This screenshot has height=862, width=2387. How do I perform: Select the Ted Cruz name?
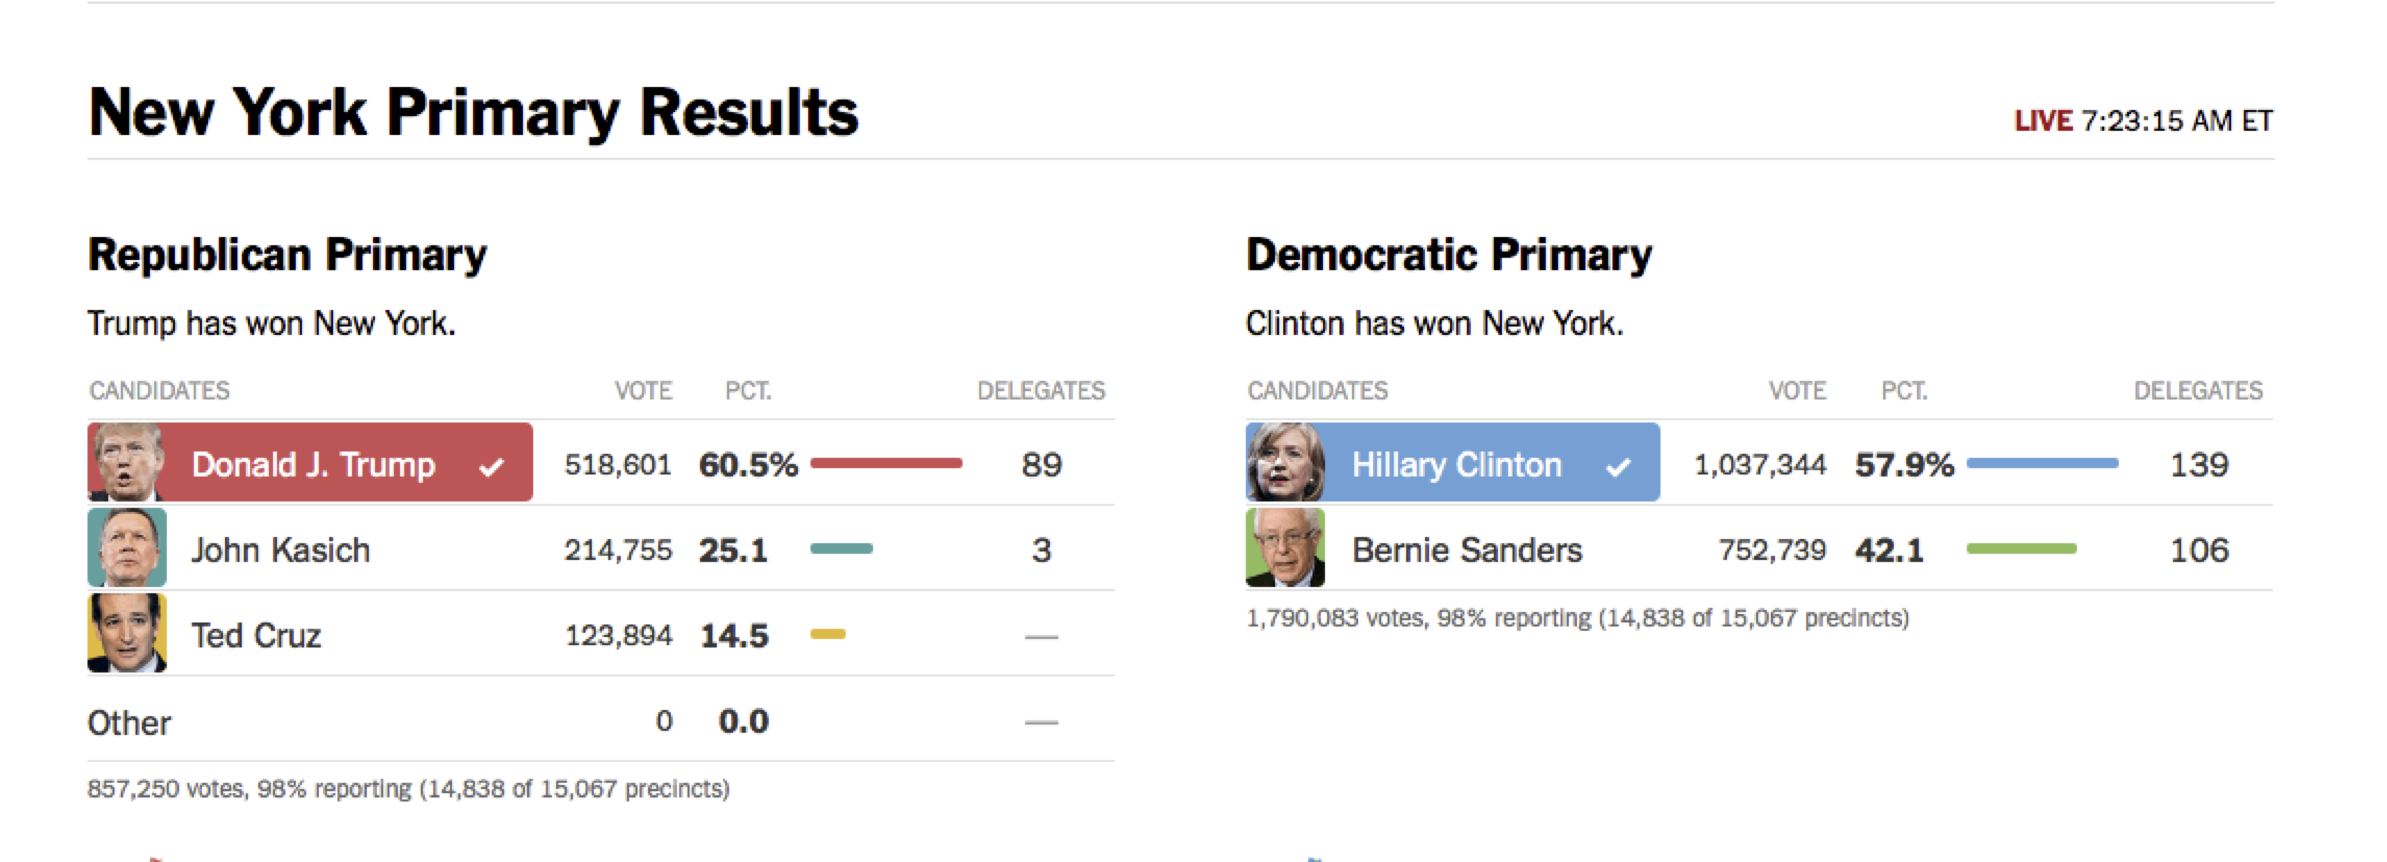256,636
